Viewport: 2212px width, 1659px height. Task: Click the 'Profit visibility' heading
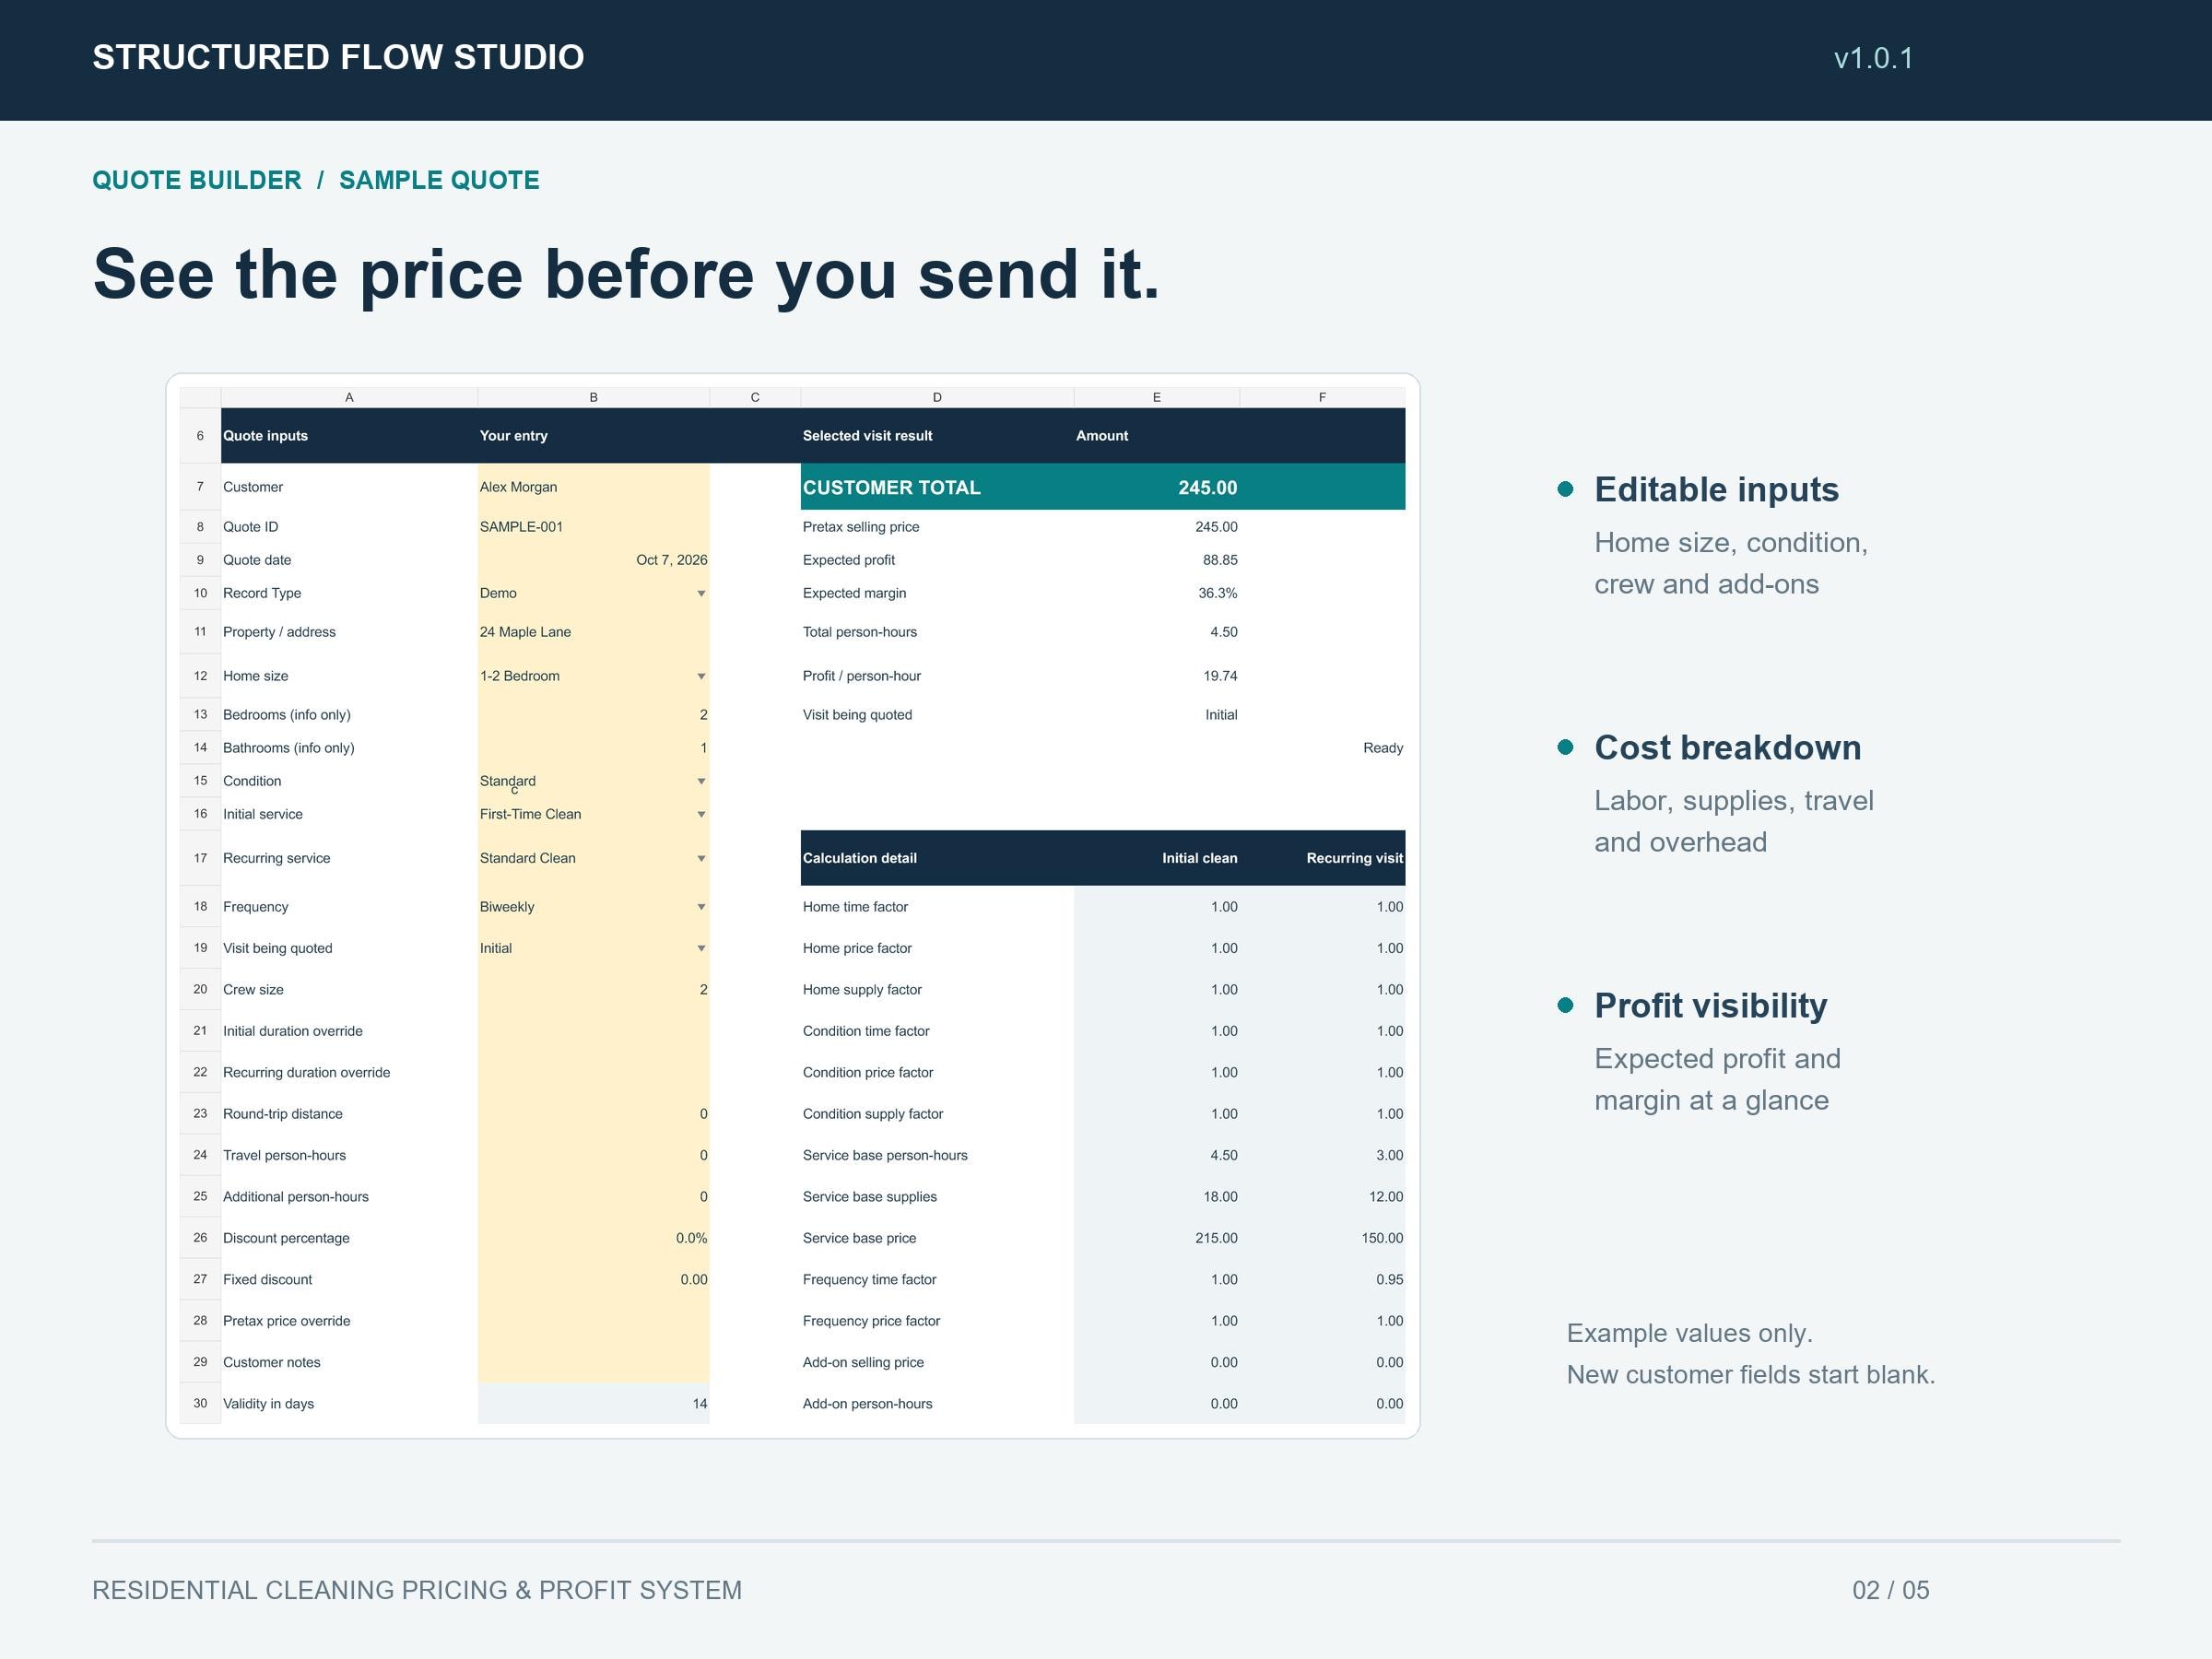[1710, 1005]
